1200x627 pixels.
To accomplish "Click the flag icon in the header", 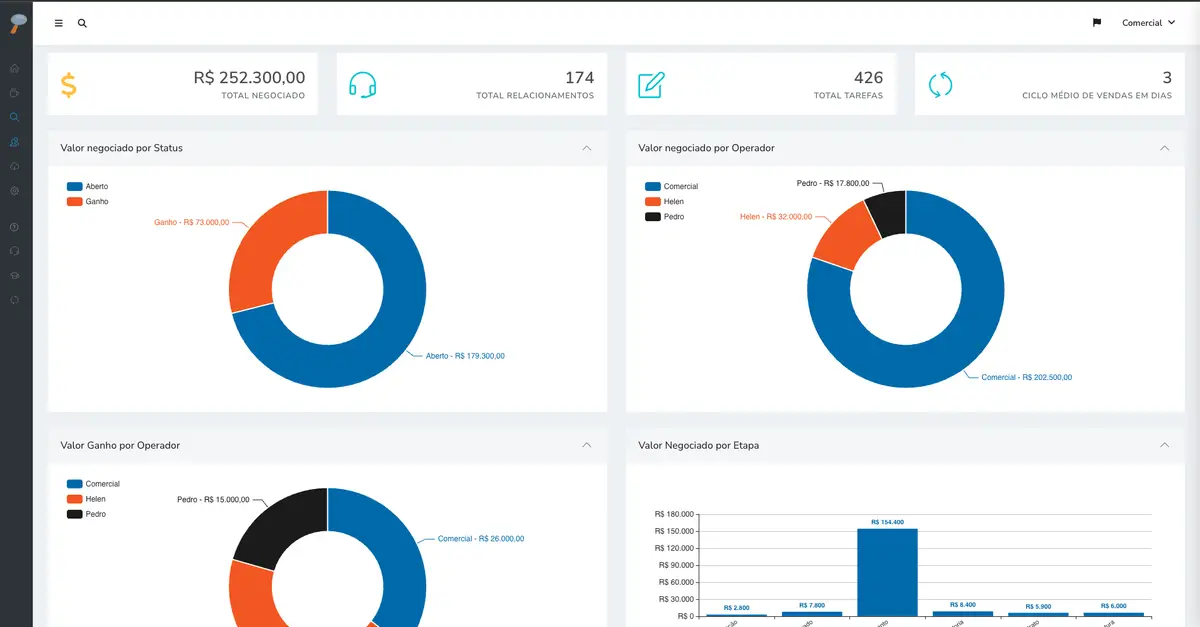I will point(1097,23).
